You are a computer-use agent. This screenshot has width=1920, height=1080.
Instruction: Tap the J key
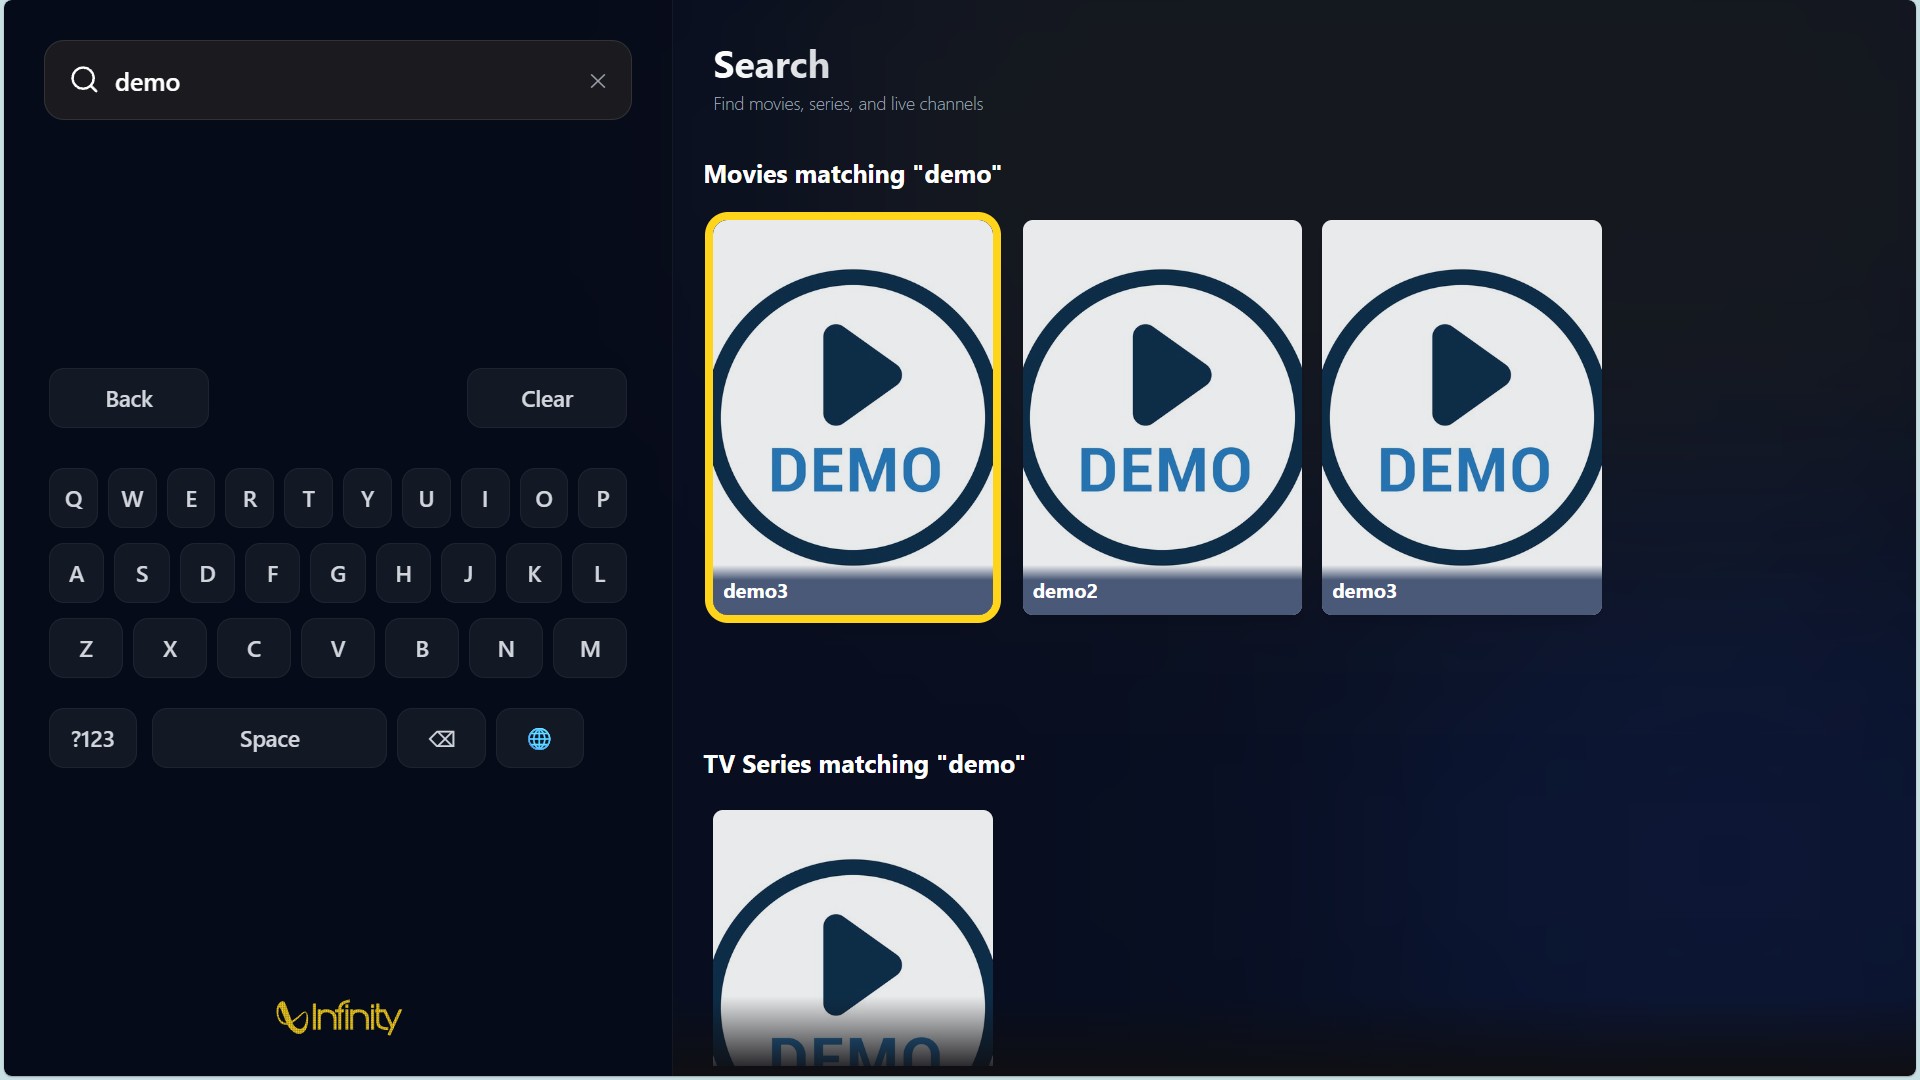click(468, 573)
